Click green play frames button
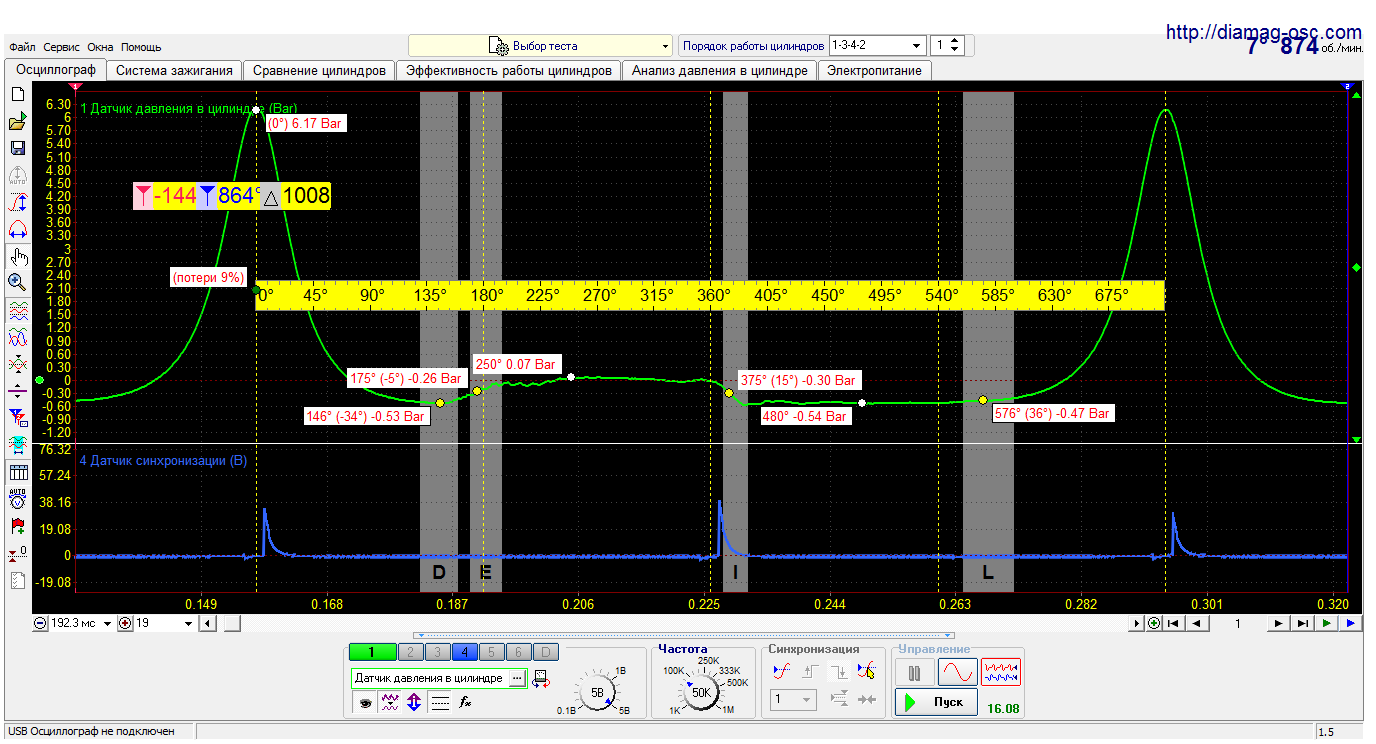 [x=1326, y=623]
